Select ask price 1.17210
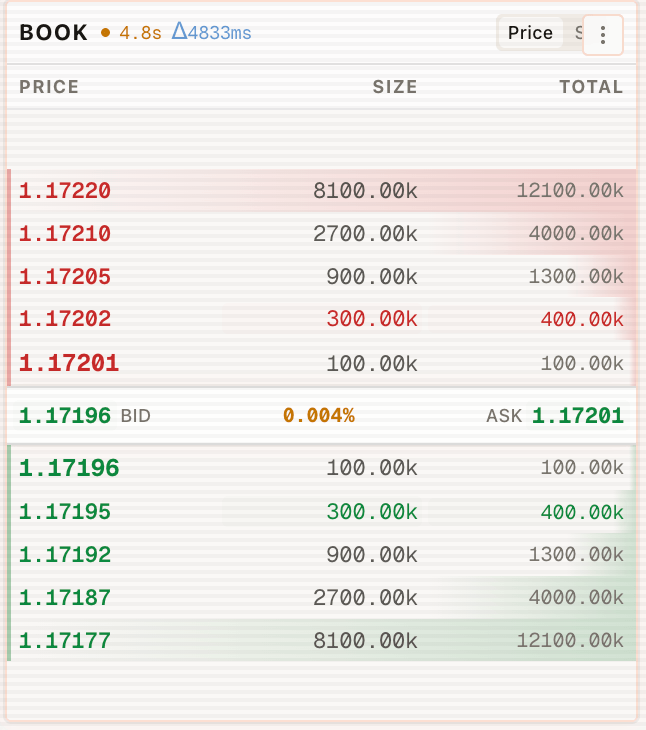This screenshot has height=730, width=646. [x=65, y=234]
